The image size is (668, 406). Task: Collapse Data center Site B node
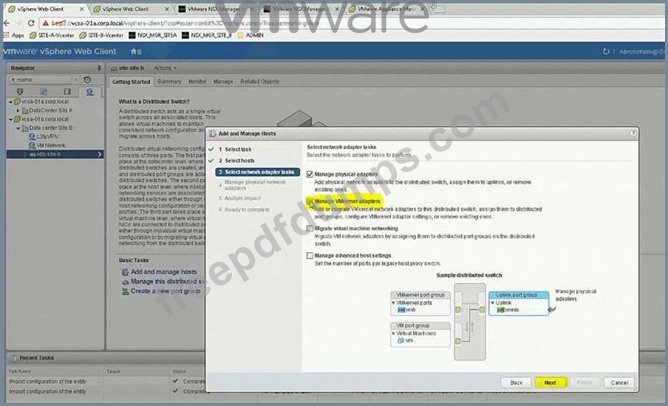18,128
